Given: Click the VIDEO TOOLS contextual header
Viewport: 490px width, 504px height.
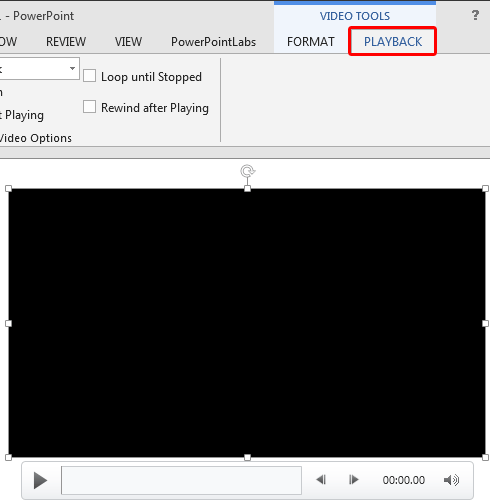Looking at the screenshot, I should (x=355, y=16).
